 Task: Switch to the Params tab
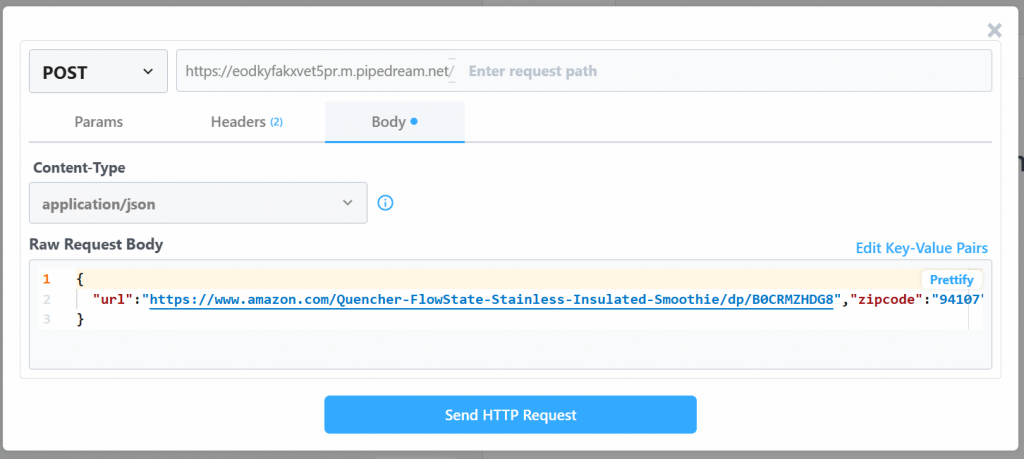99,122
